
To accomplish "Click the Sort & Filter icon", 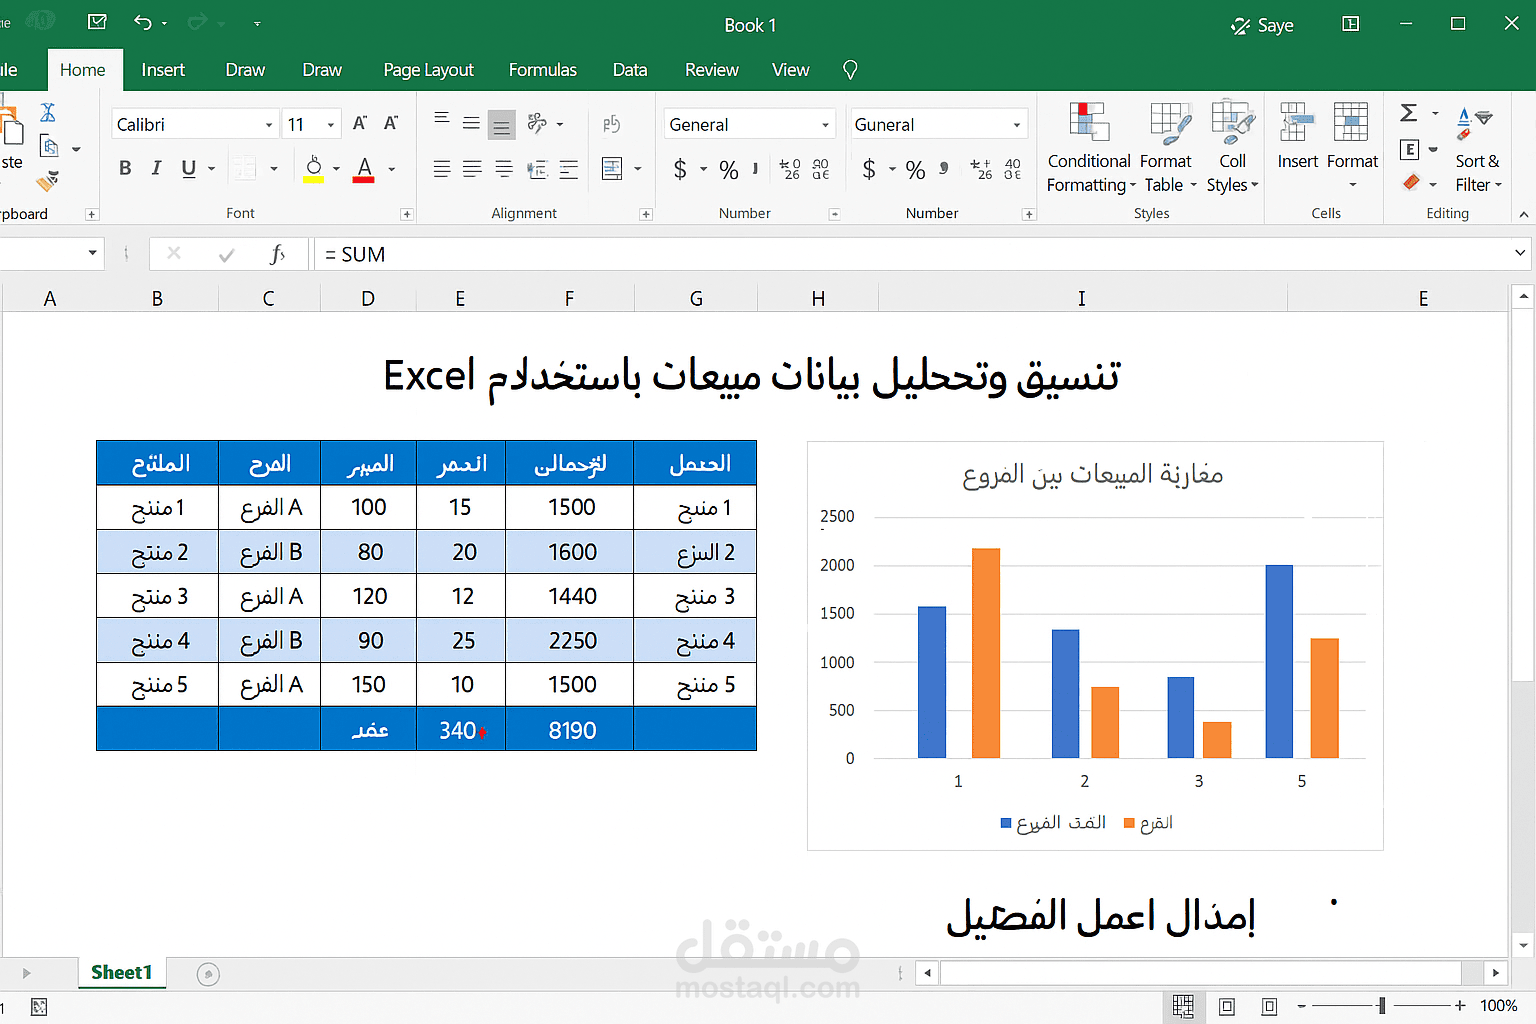I will click(1474, 123).
